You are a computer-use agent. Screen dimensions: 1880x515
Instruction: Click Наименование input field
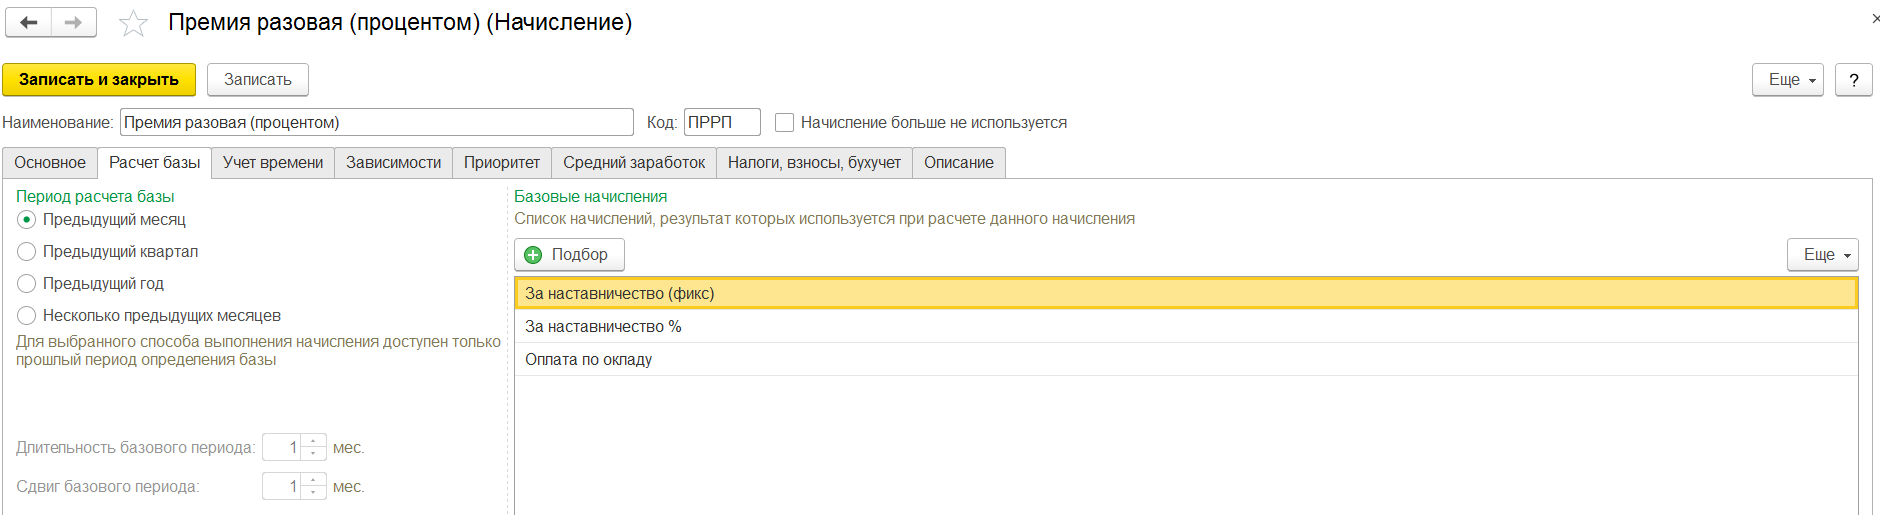[x=376, y=123]
